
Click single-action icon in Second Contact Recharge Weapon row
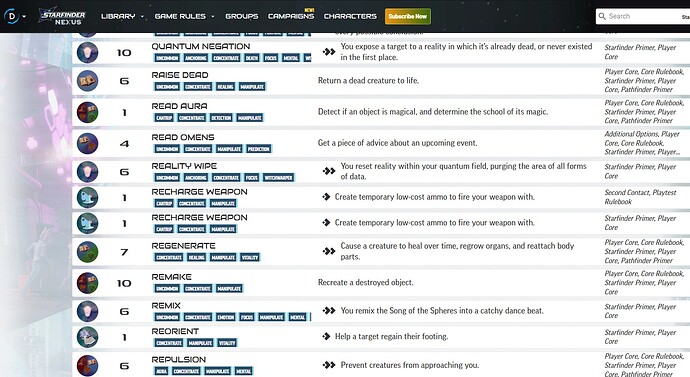[x=326, y=197]
